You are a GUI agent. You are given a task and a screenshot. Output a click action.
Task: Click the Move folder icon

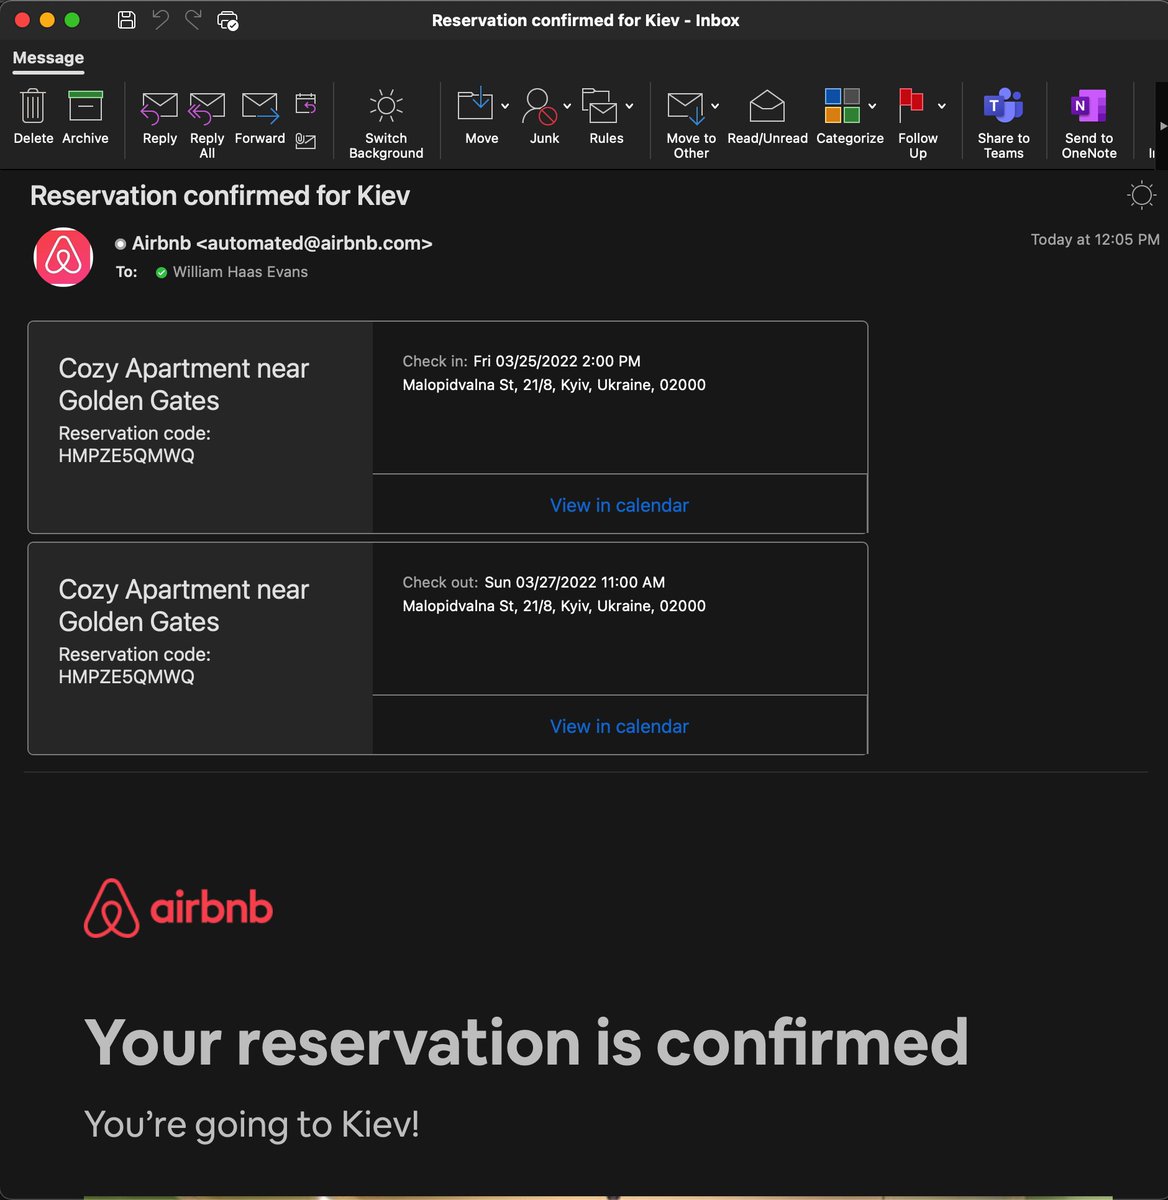(476, 105)
